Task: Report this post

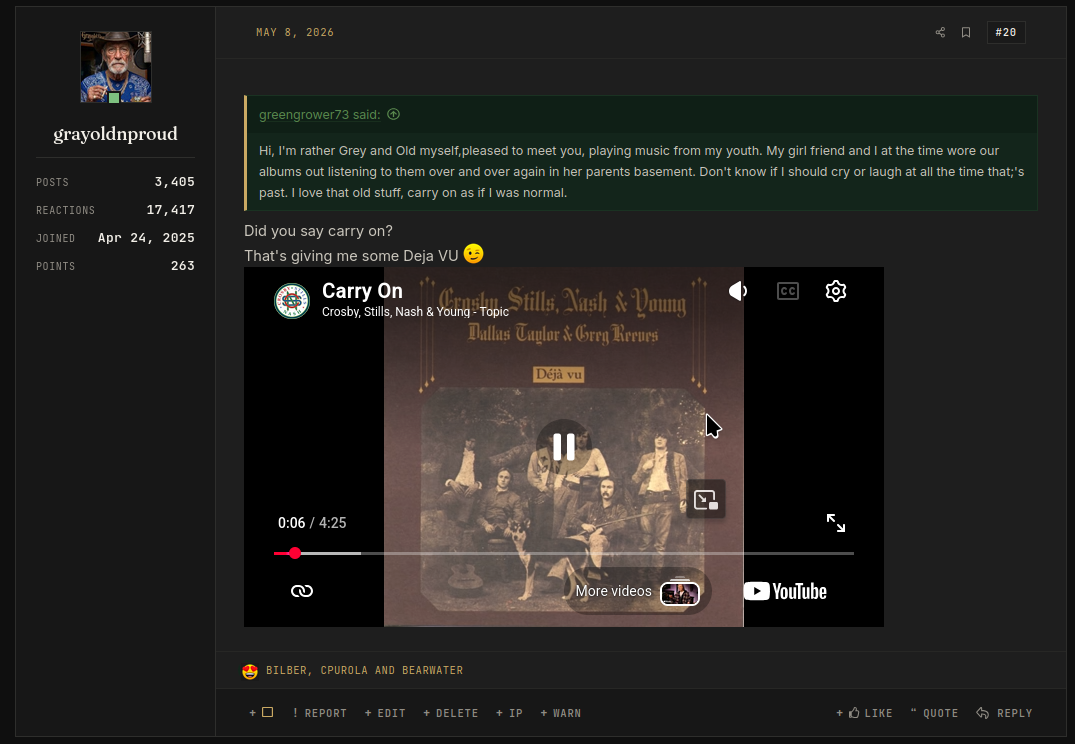Action: [x=319, y=713]
